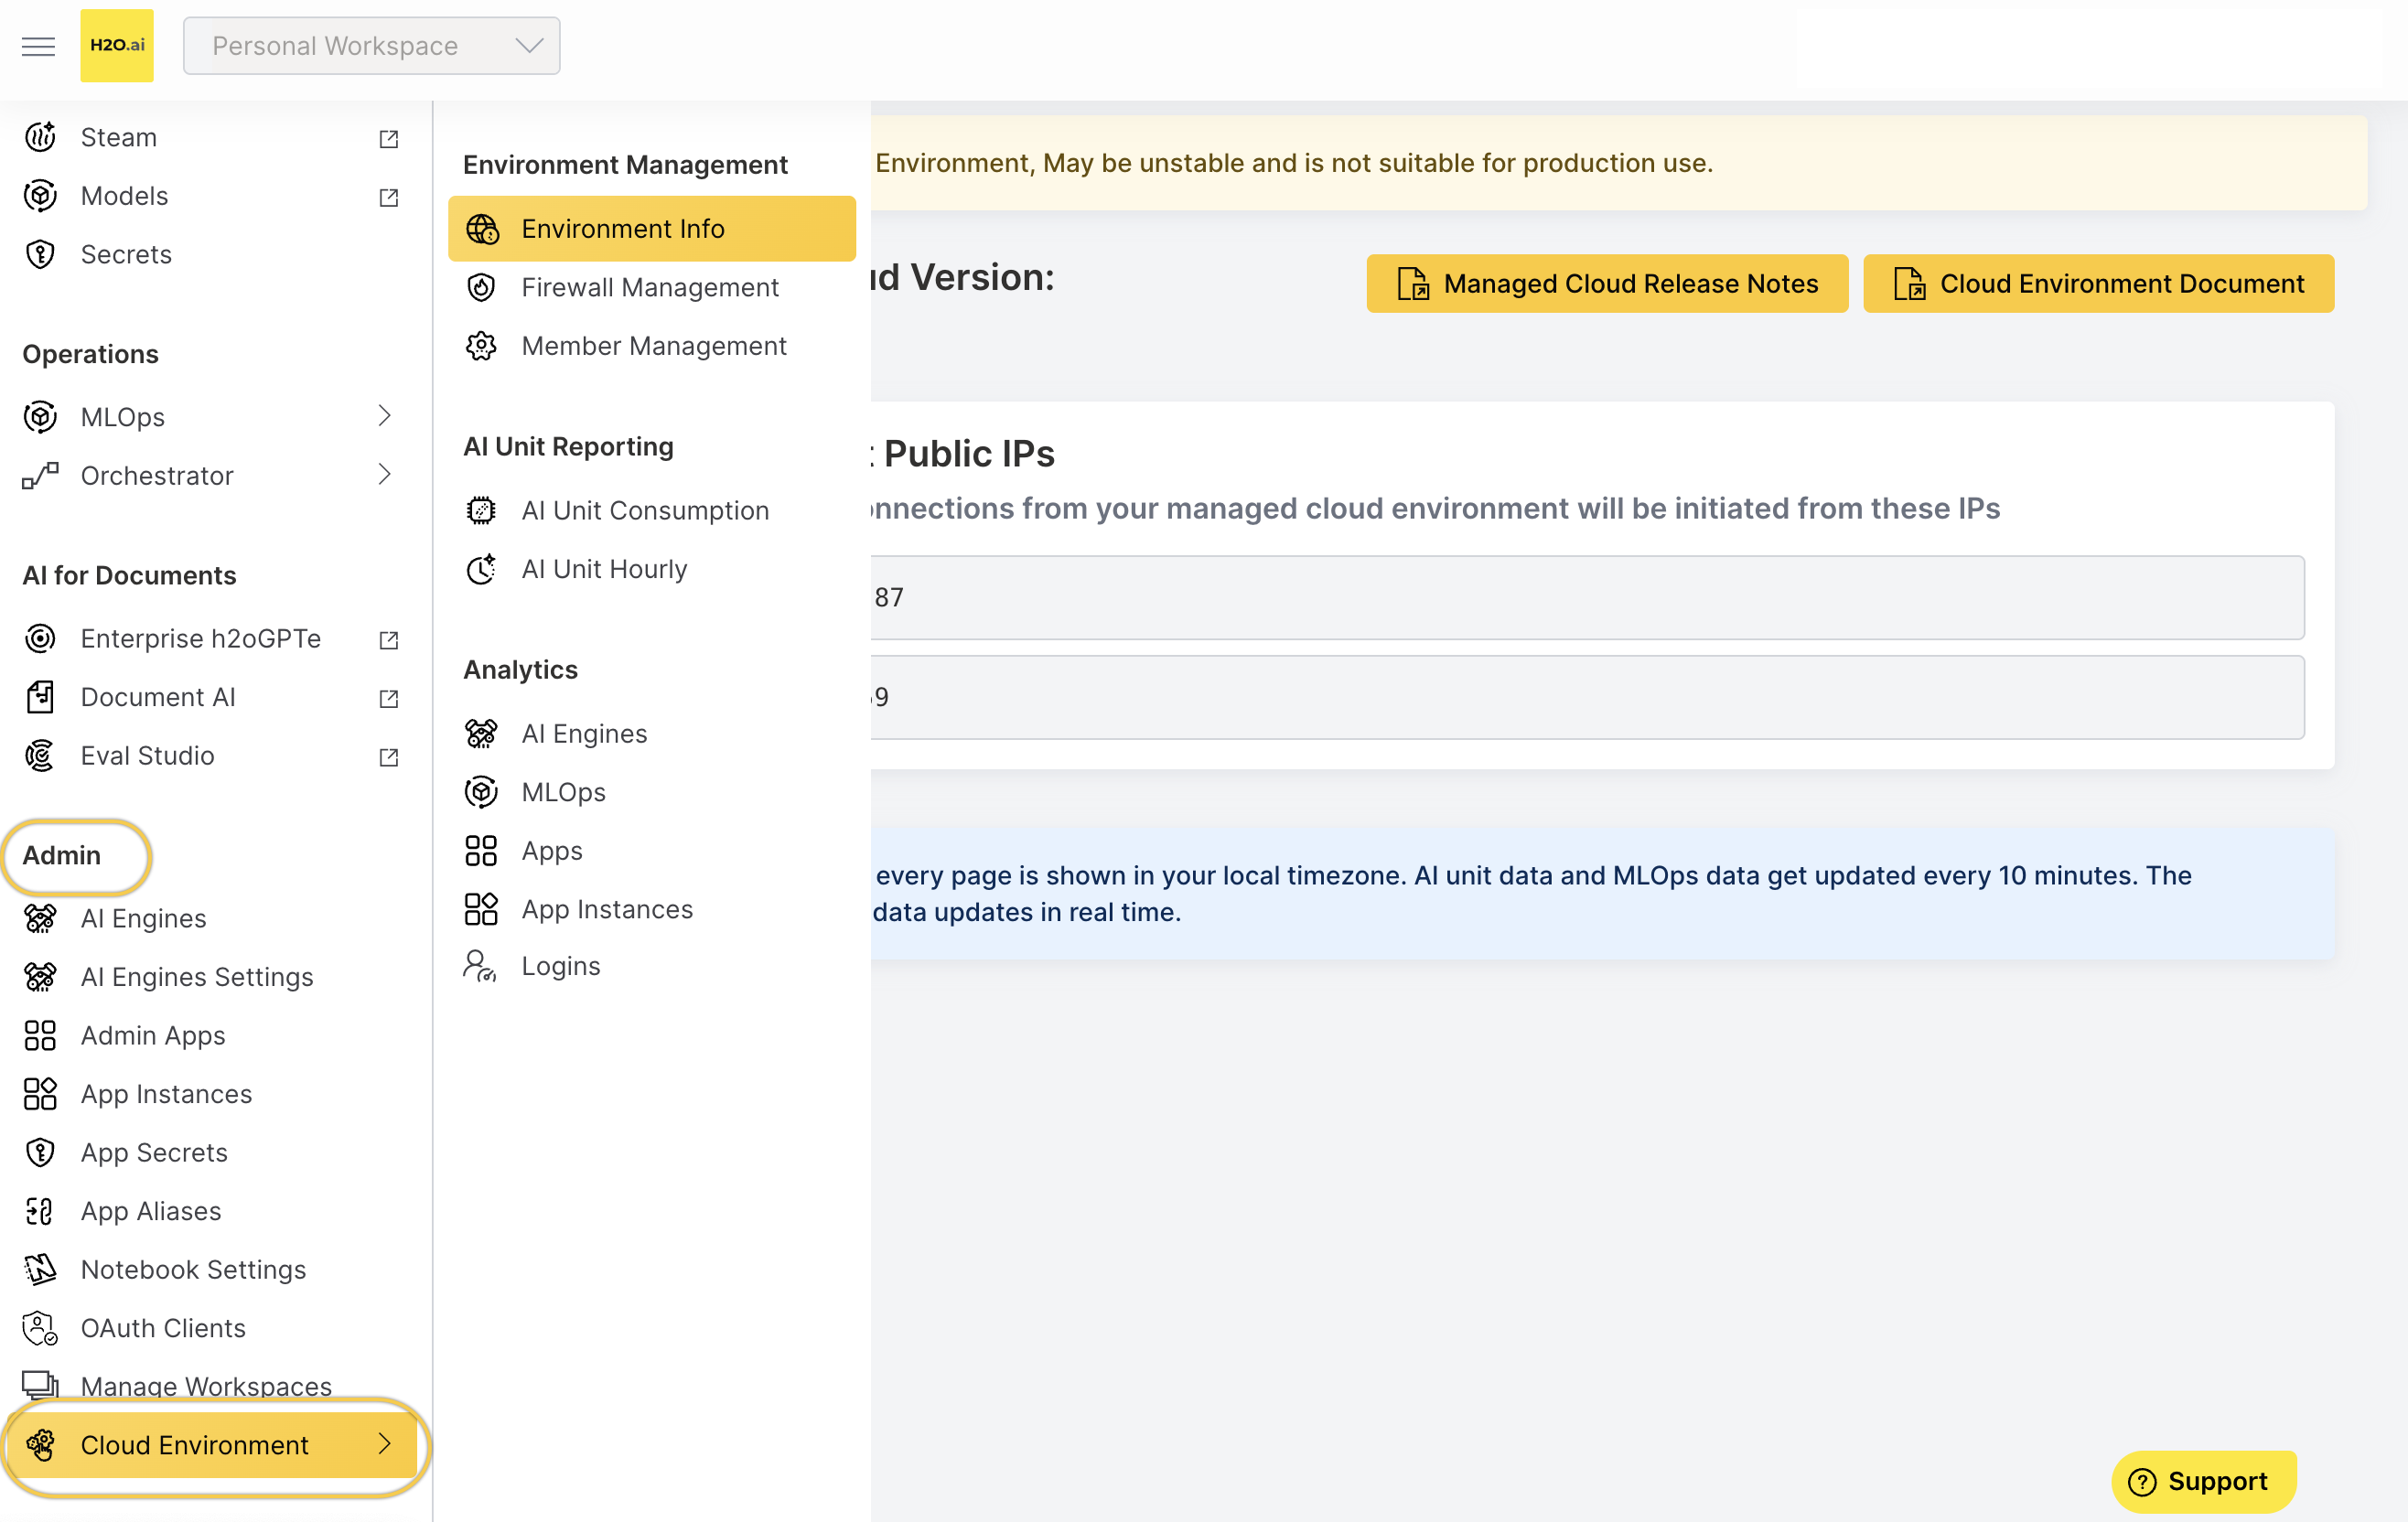Open Member Management submenu item
The height and width of the screenshot is (1522, 2408).
coord(652,346)
